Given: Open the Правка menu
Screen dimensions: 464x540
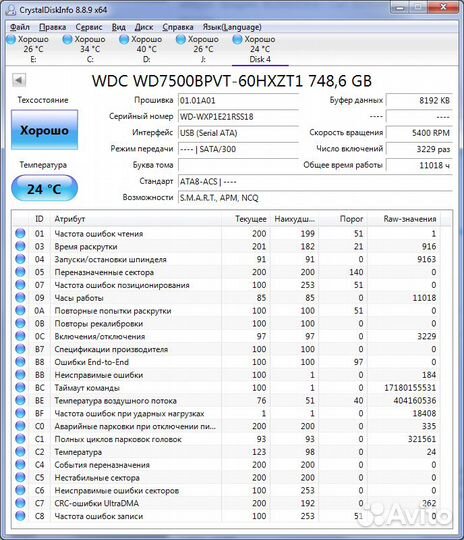Looking at the screenshot, I should pyautogui.click(x=52, y=27).
